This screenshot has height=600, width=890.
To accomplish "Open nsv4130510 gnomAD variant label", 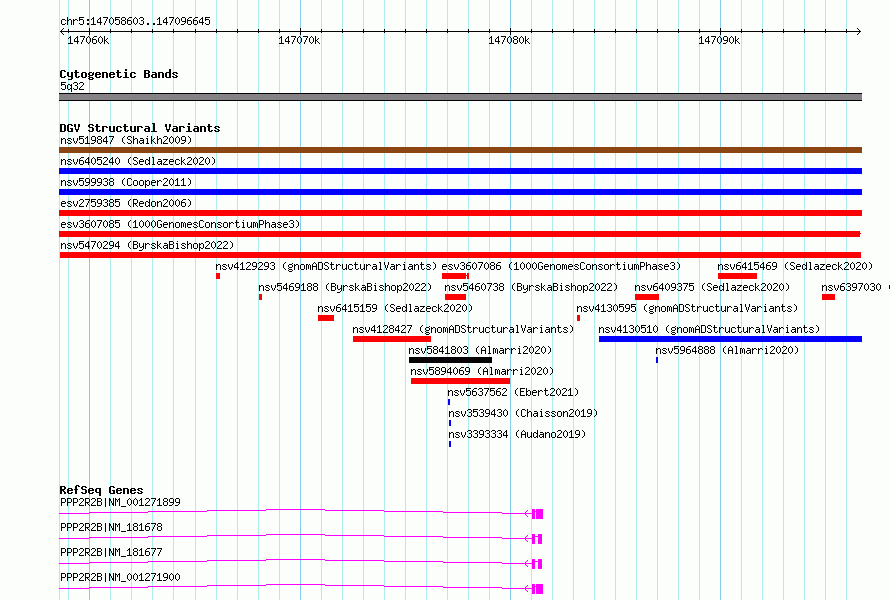I will (709, 329).
